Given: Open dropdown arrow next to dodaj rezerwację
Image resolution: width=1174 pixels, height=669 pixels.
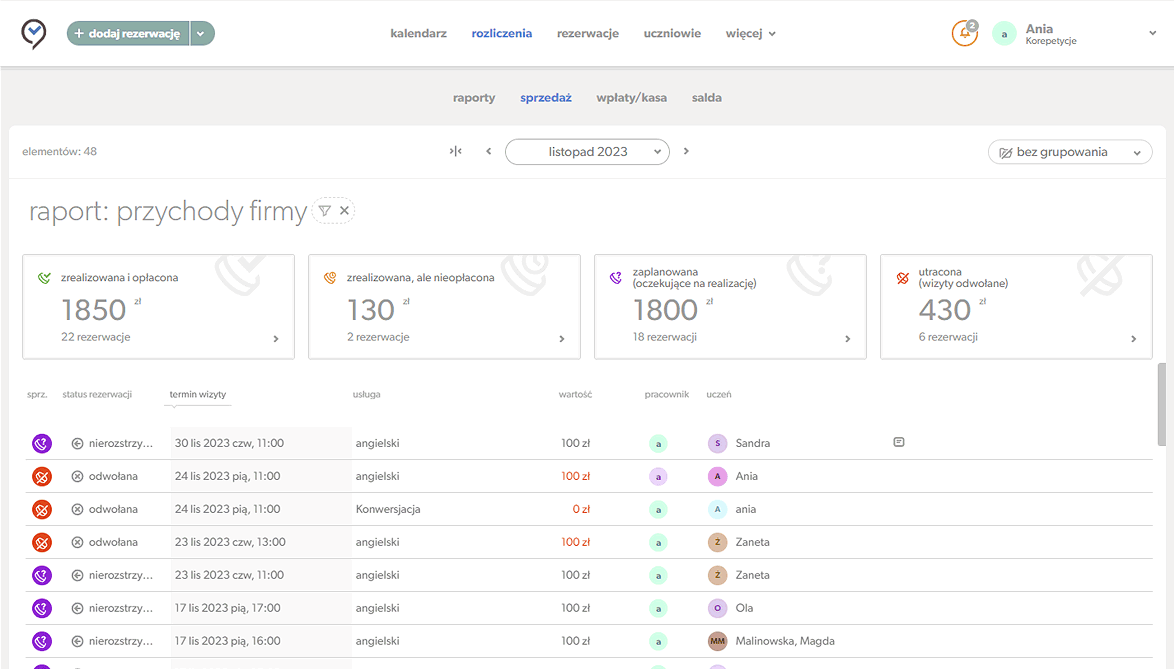Looking at the screenshot, I should [x=202, y=33].
